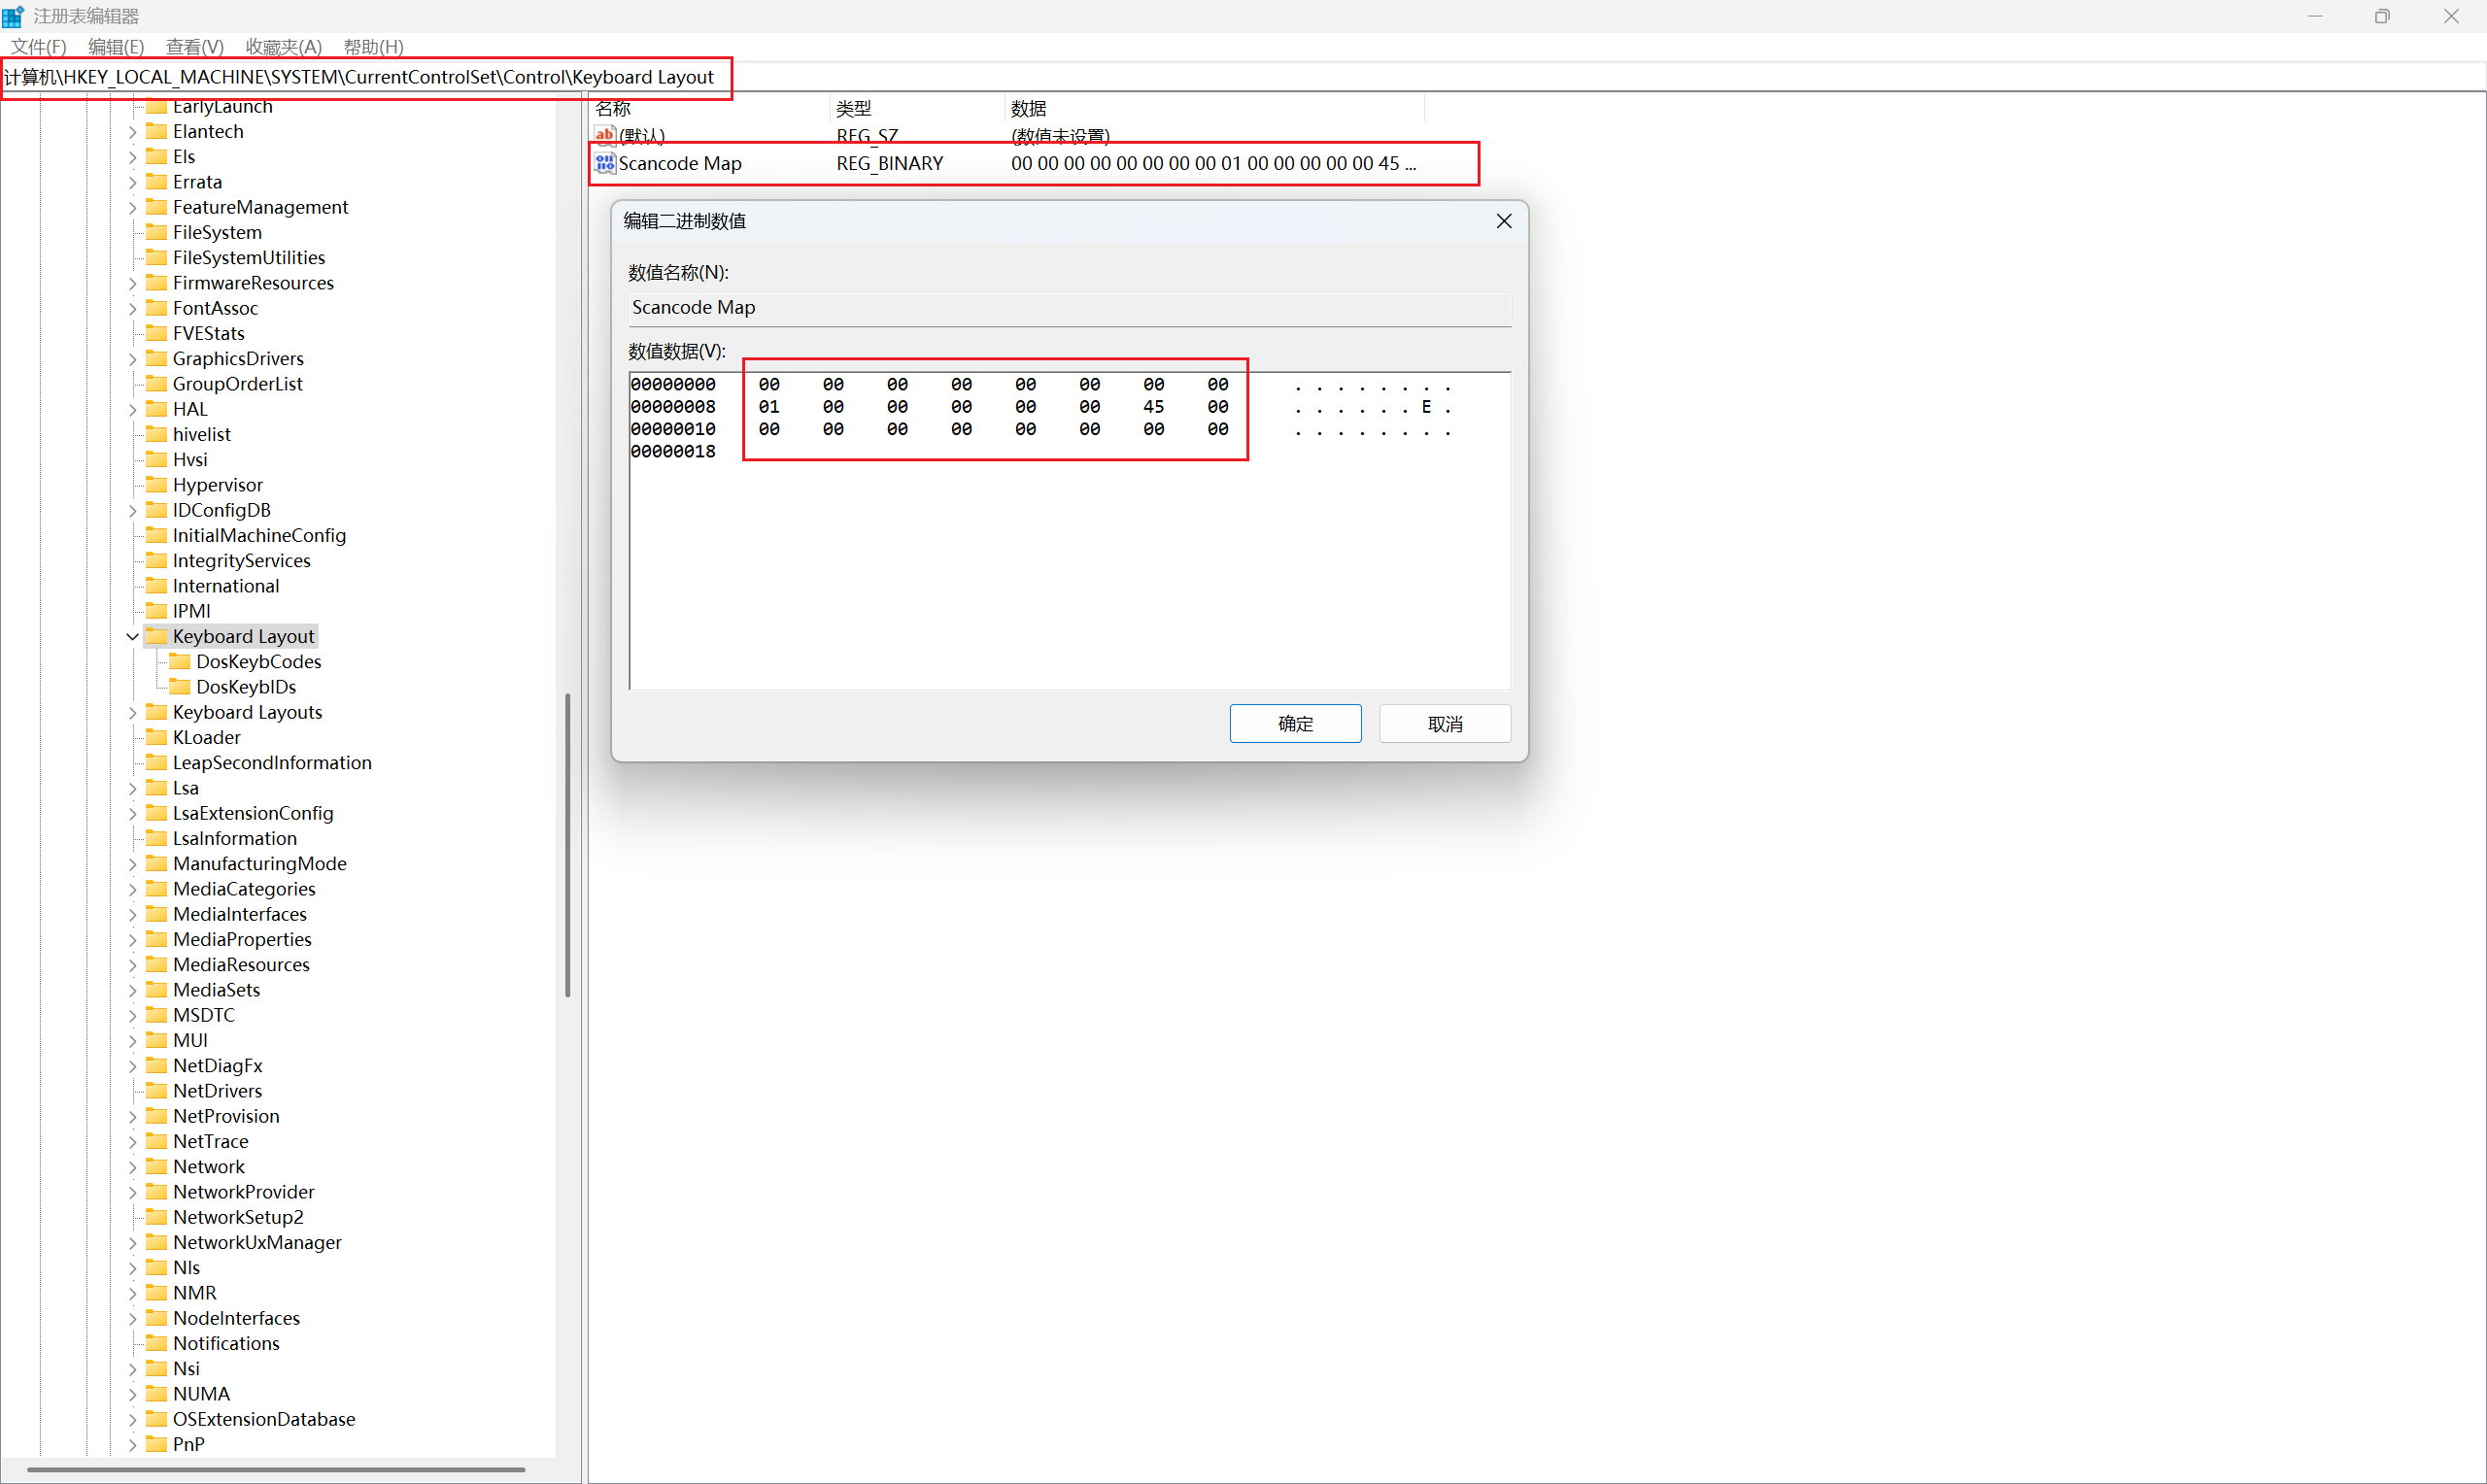This screenshot has width=2487, height=1484.
Task: Click the DosKeybIDs folder icon
Action: (x=180, y=686)
